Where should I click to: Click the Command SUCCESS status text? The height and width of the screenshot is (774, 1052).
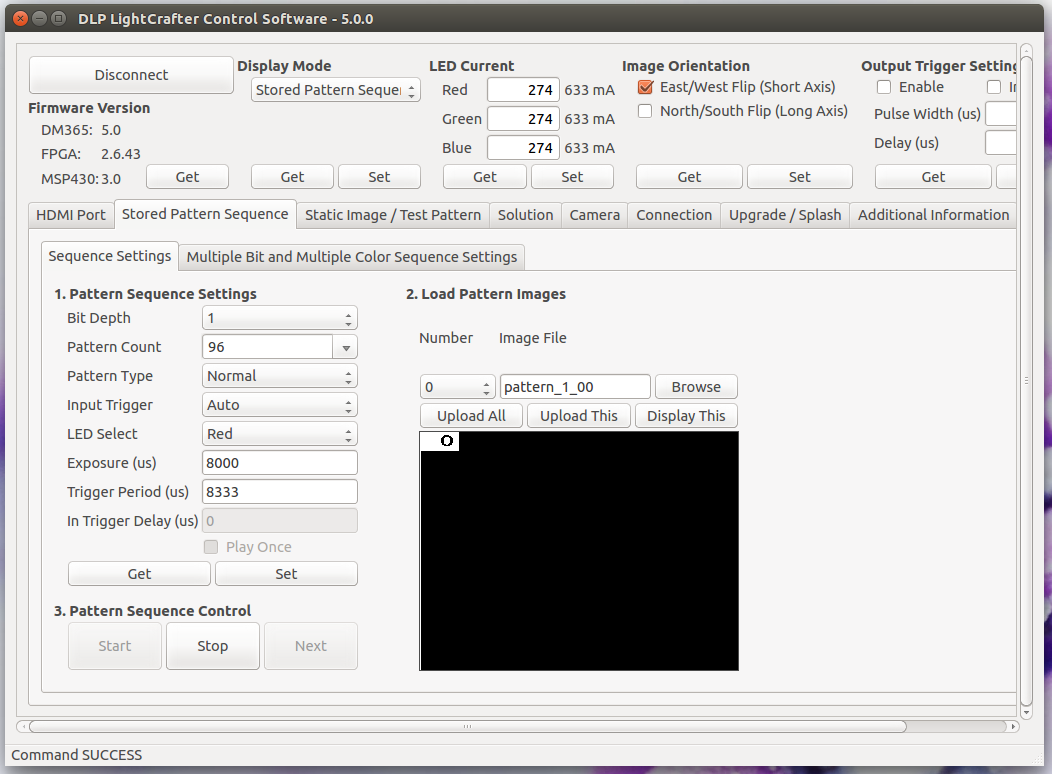(76, 755)
